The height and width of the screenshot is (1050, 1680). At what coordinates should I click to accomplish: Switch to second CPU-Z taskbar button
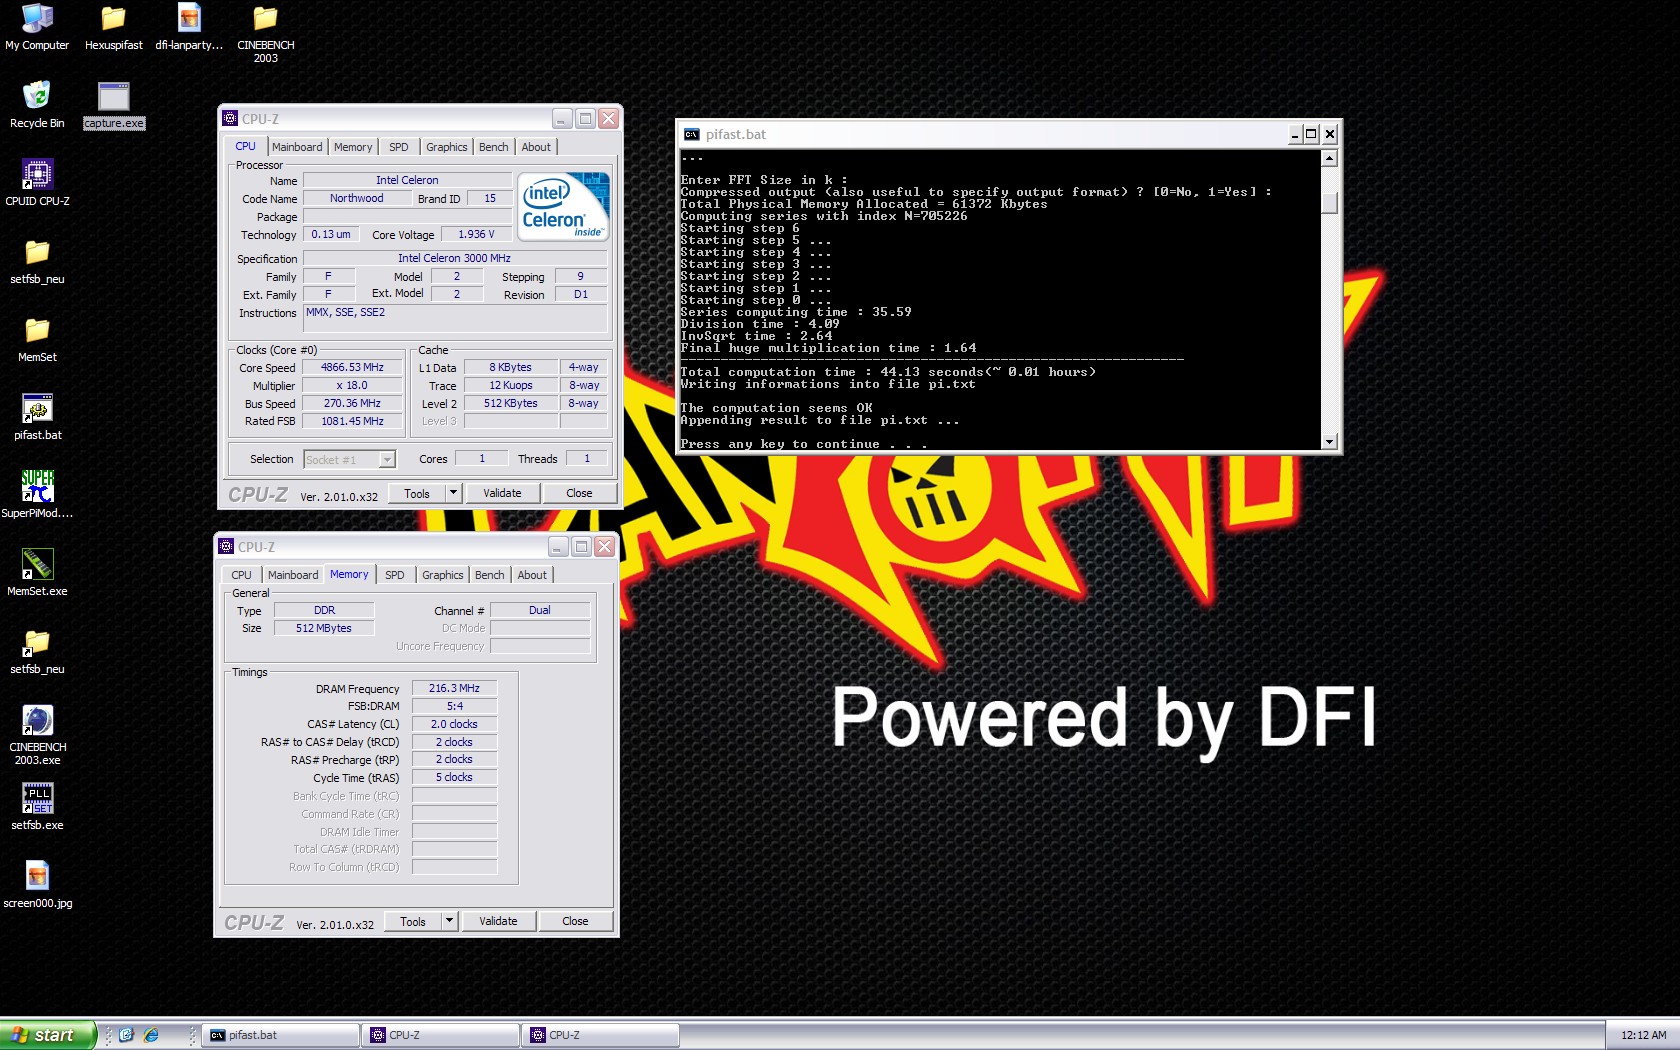pyautogui.click(x=601, y=1035)
